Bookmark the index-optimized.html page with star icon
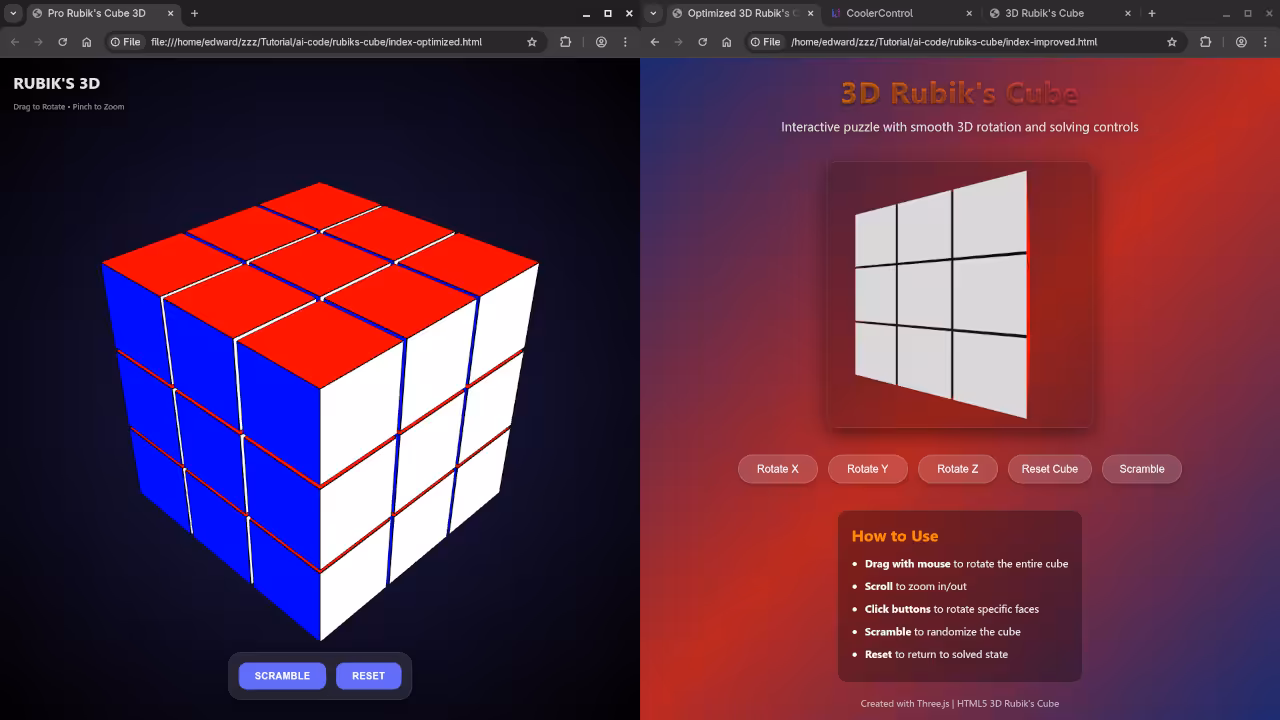Image resolution: width=1280 pixels, height=720 pixels. tap(532, 42)
